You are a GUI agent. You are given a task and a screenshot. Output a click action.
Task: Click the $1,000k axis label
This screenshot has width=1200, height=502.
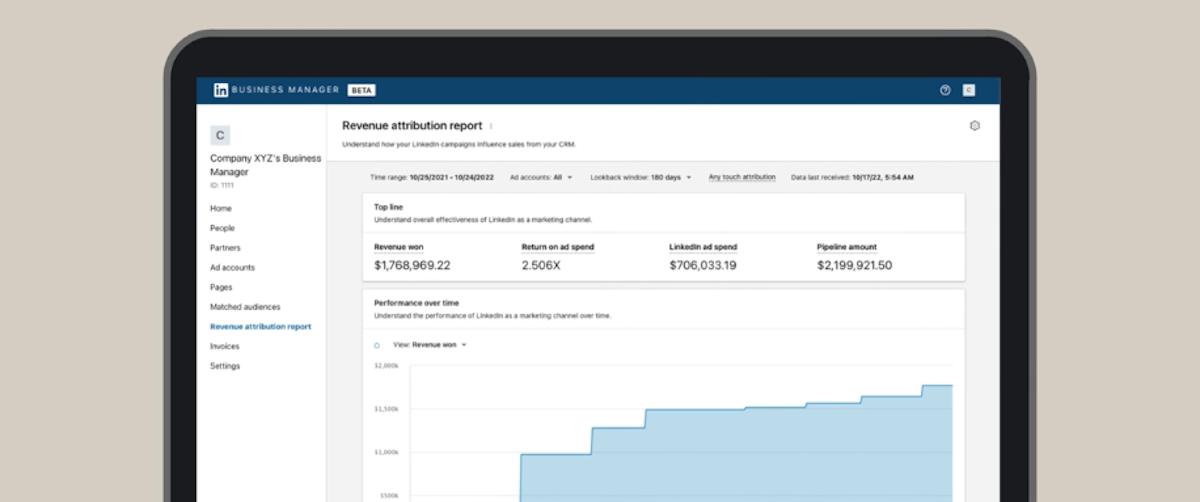387,452
